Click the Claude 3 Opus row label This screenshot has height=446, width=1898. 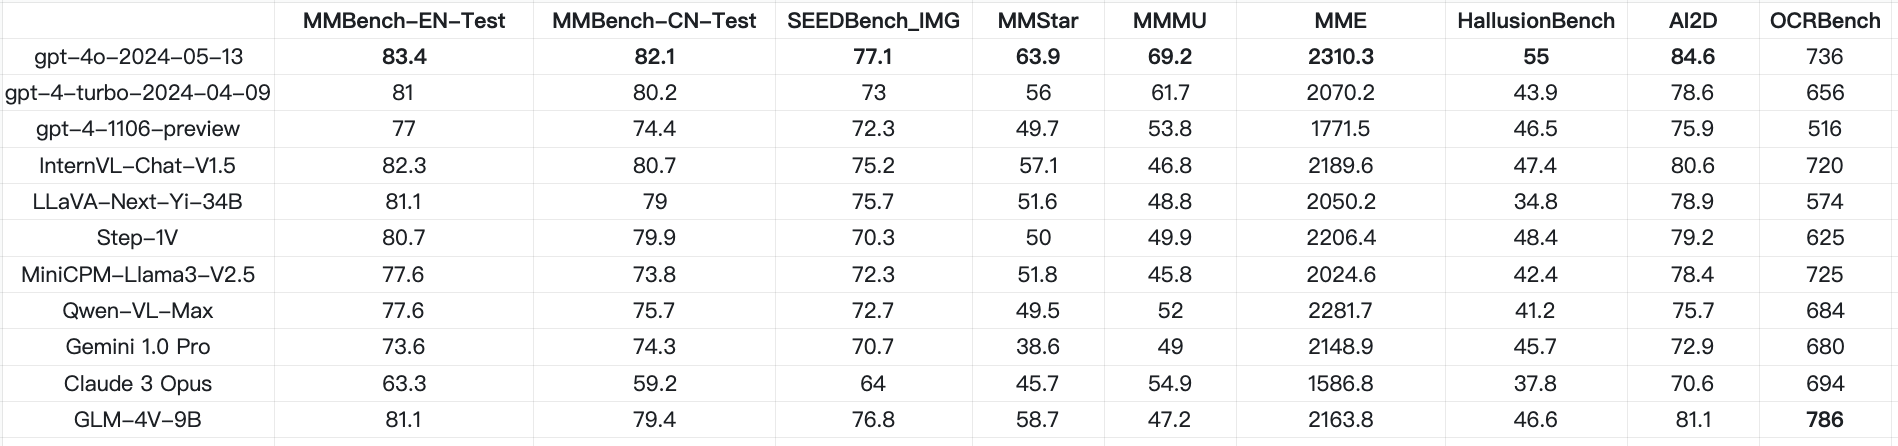pos(138,384)
